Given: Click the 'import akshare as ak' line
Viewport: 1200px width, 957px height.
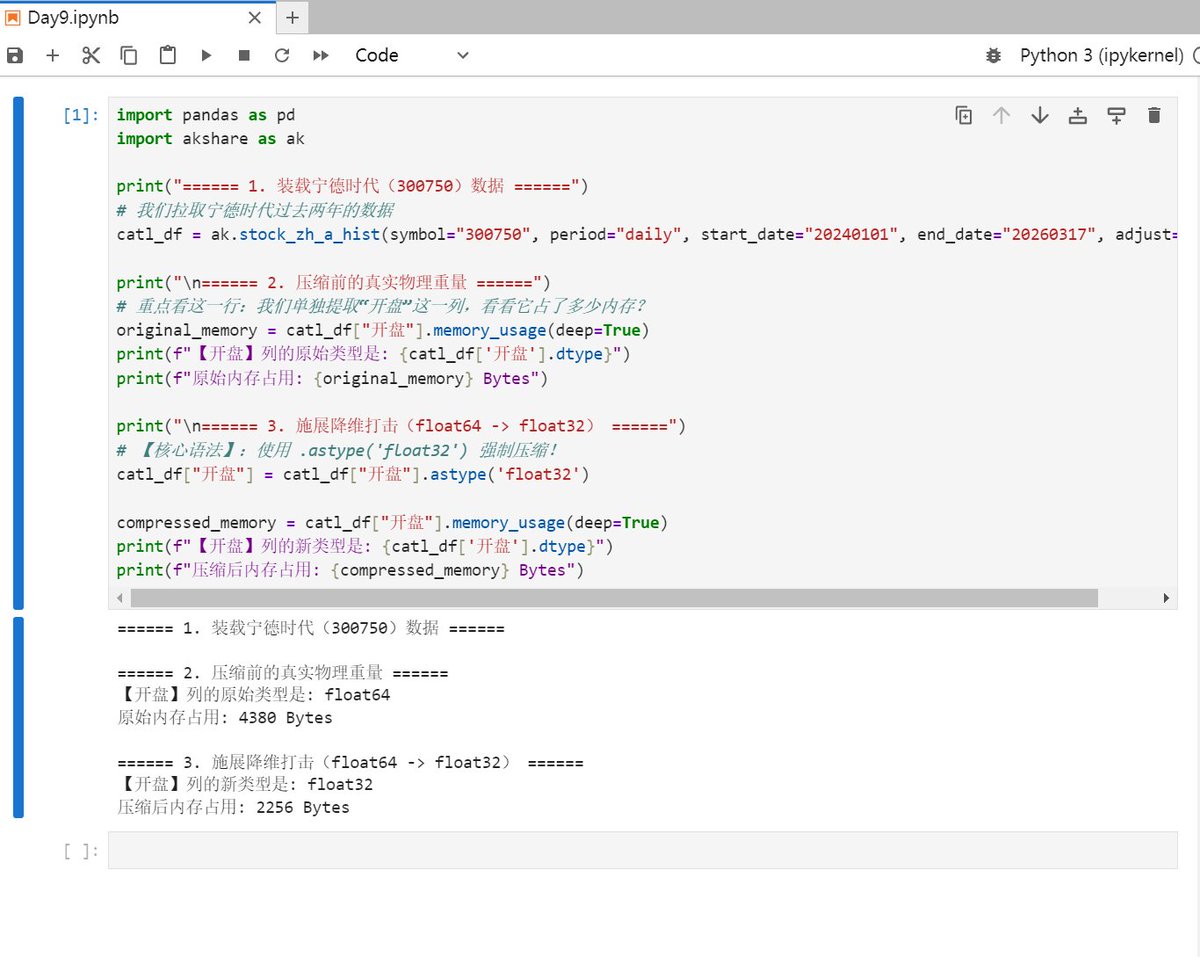Looking at the screenshot, I should point(211,139).
